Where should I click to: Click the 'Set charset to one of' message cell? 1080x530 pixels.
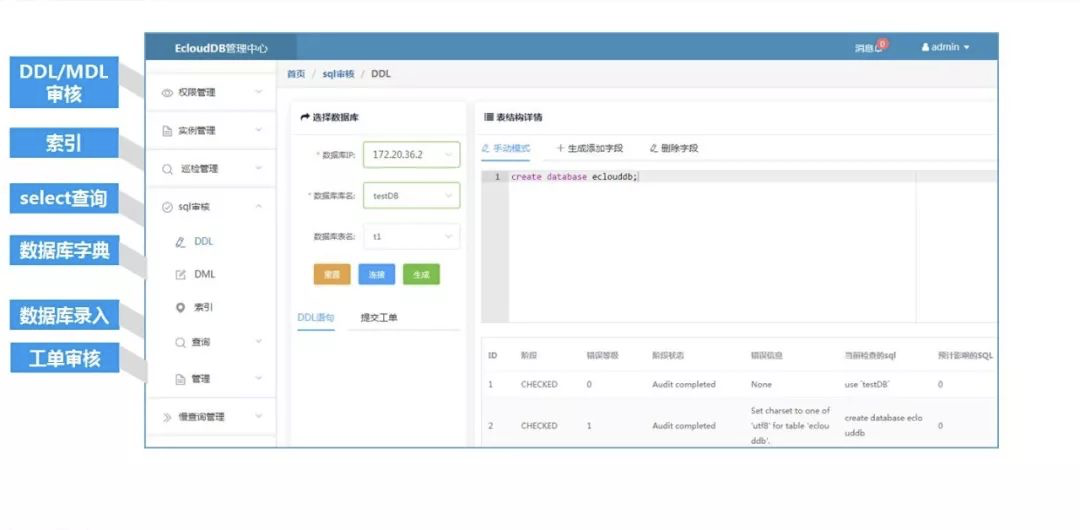coord(791,425)
